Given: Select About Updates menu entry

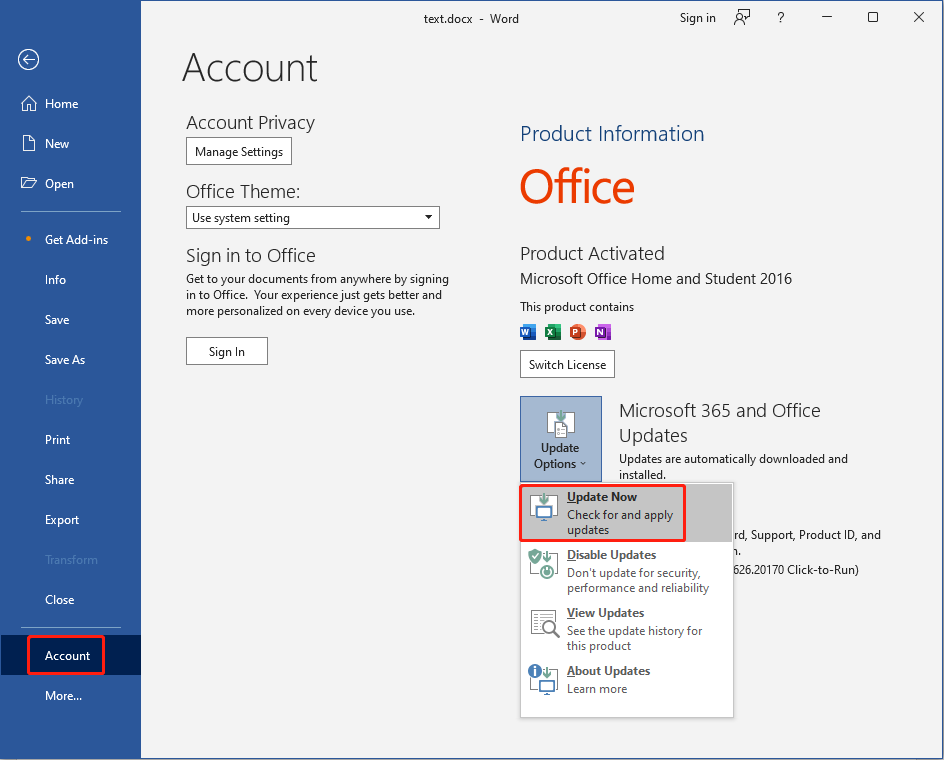Looking at the screenshot, I should [x=626, y=680].
